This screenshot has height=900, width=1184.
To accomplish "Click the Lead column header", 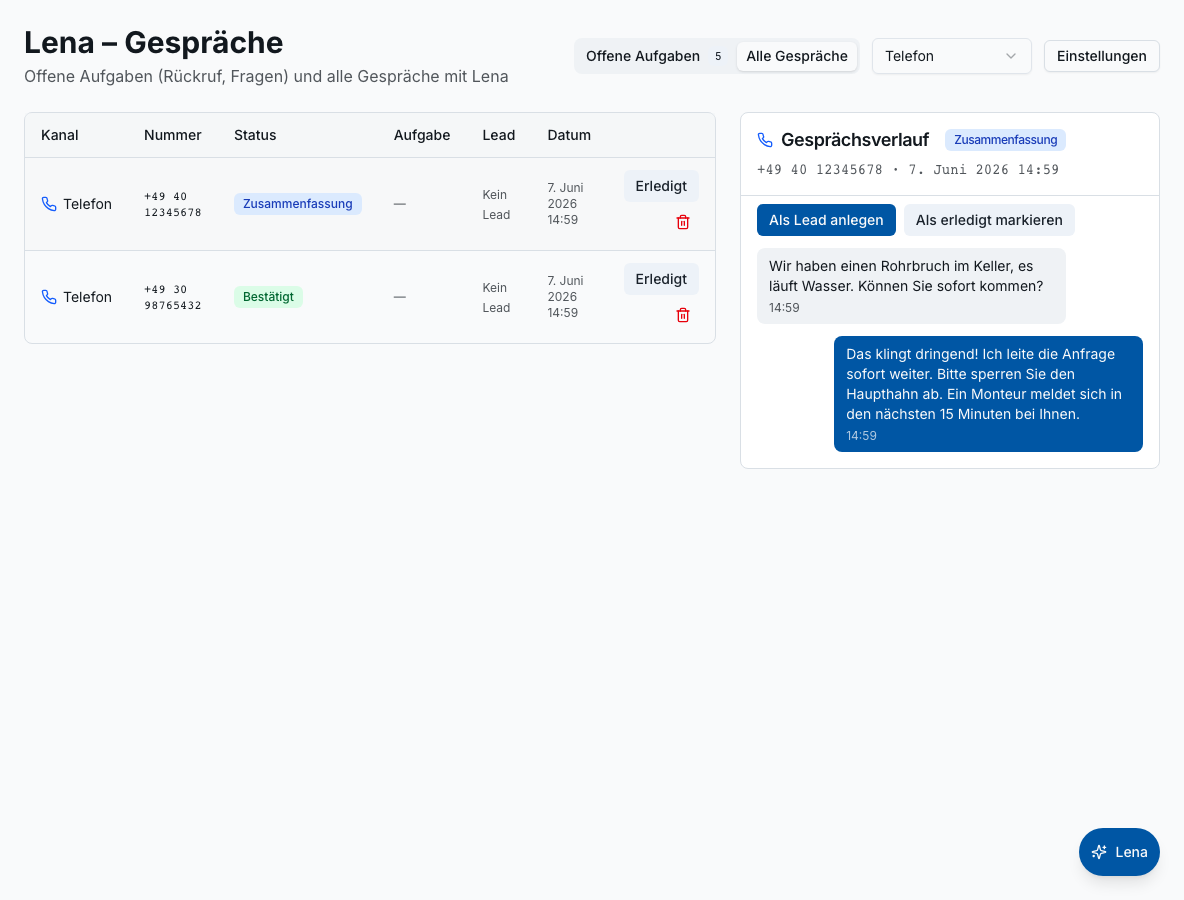I will click(498, 135).
